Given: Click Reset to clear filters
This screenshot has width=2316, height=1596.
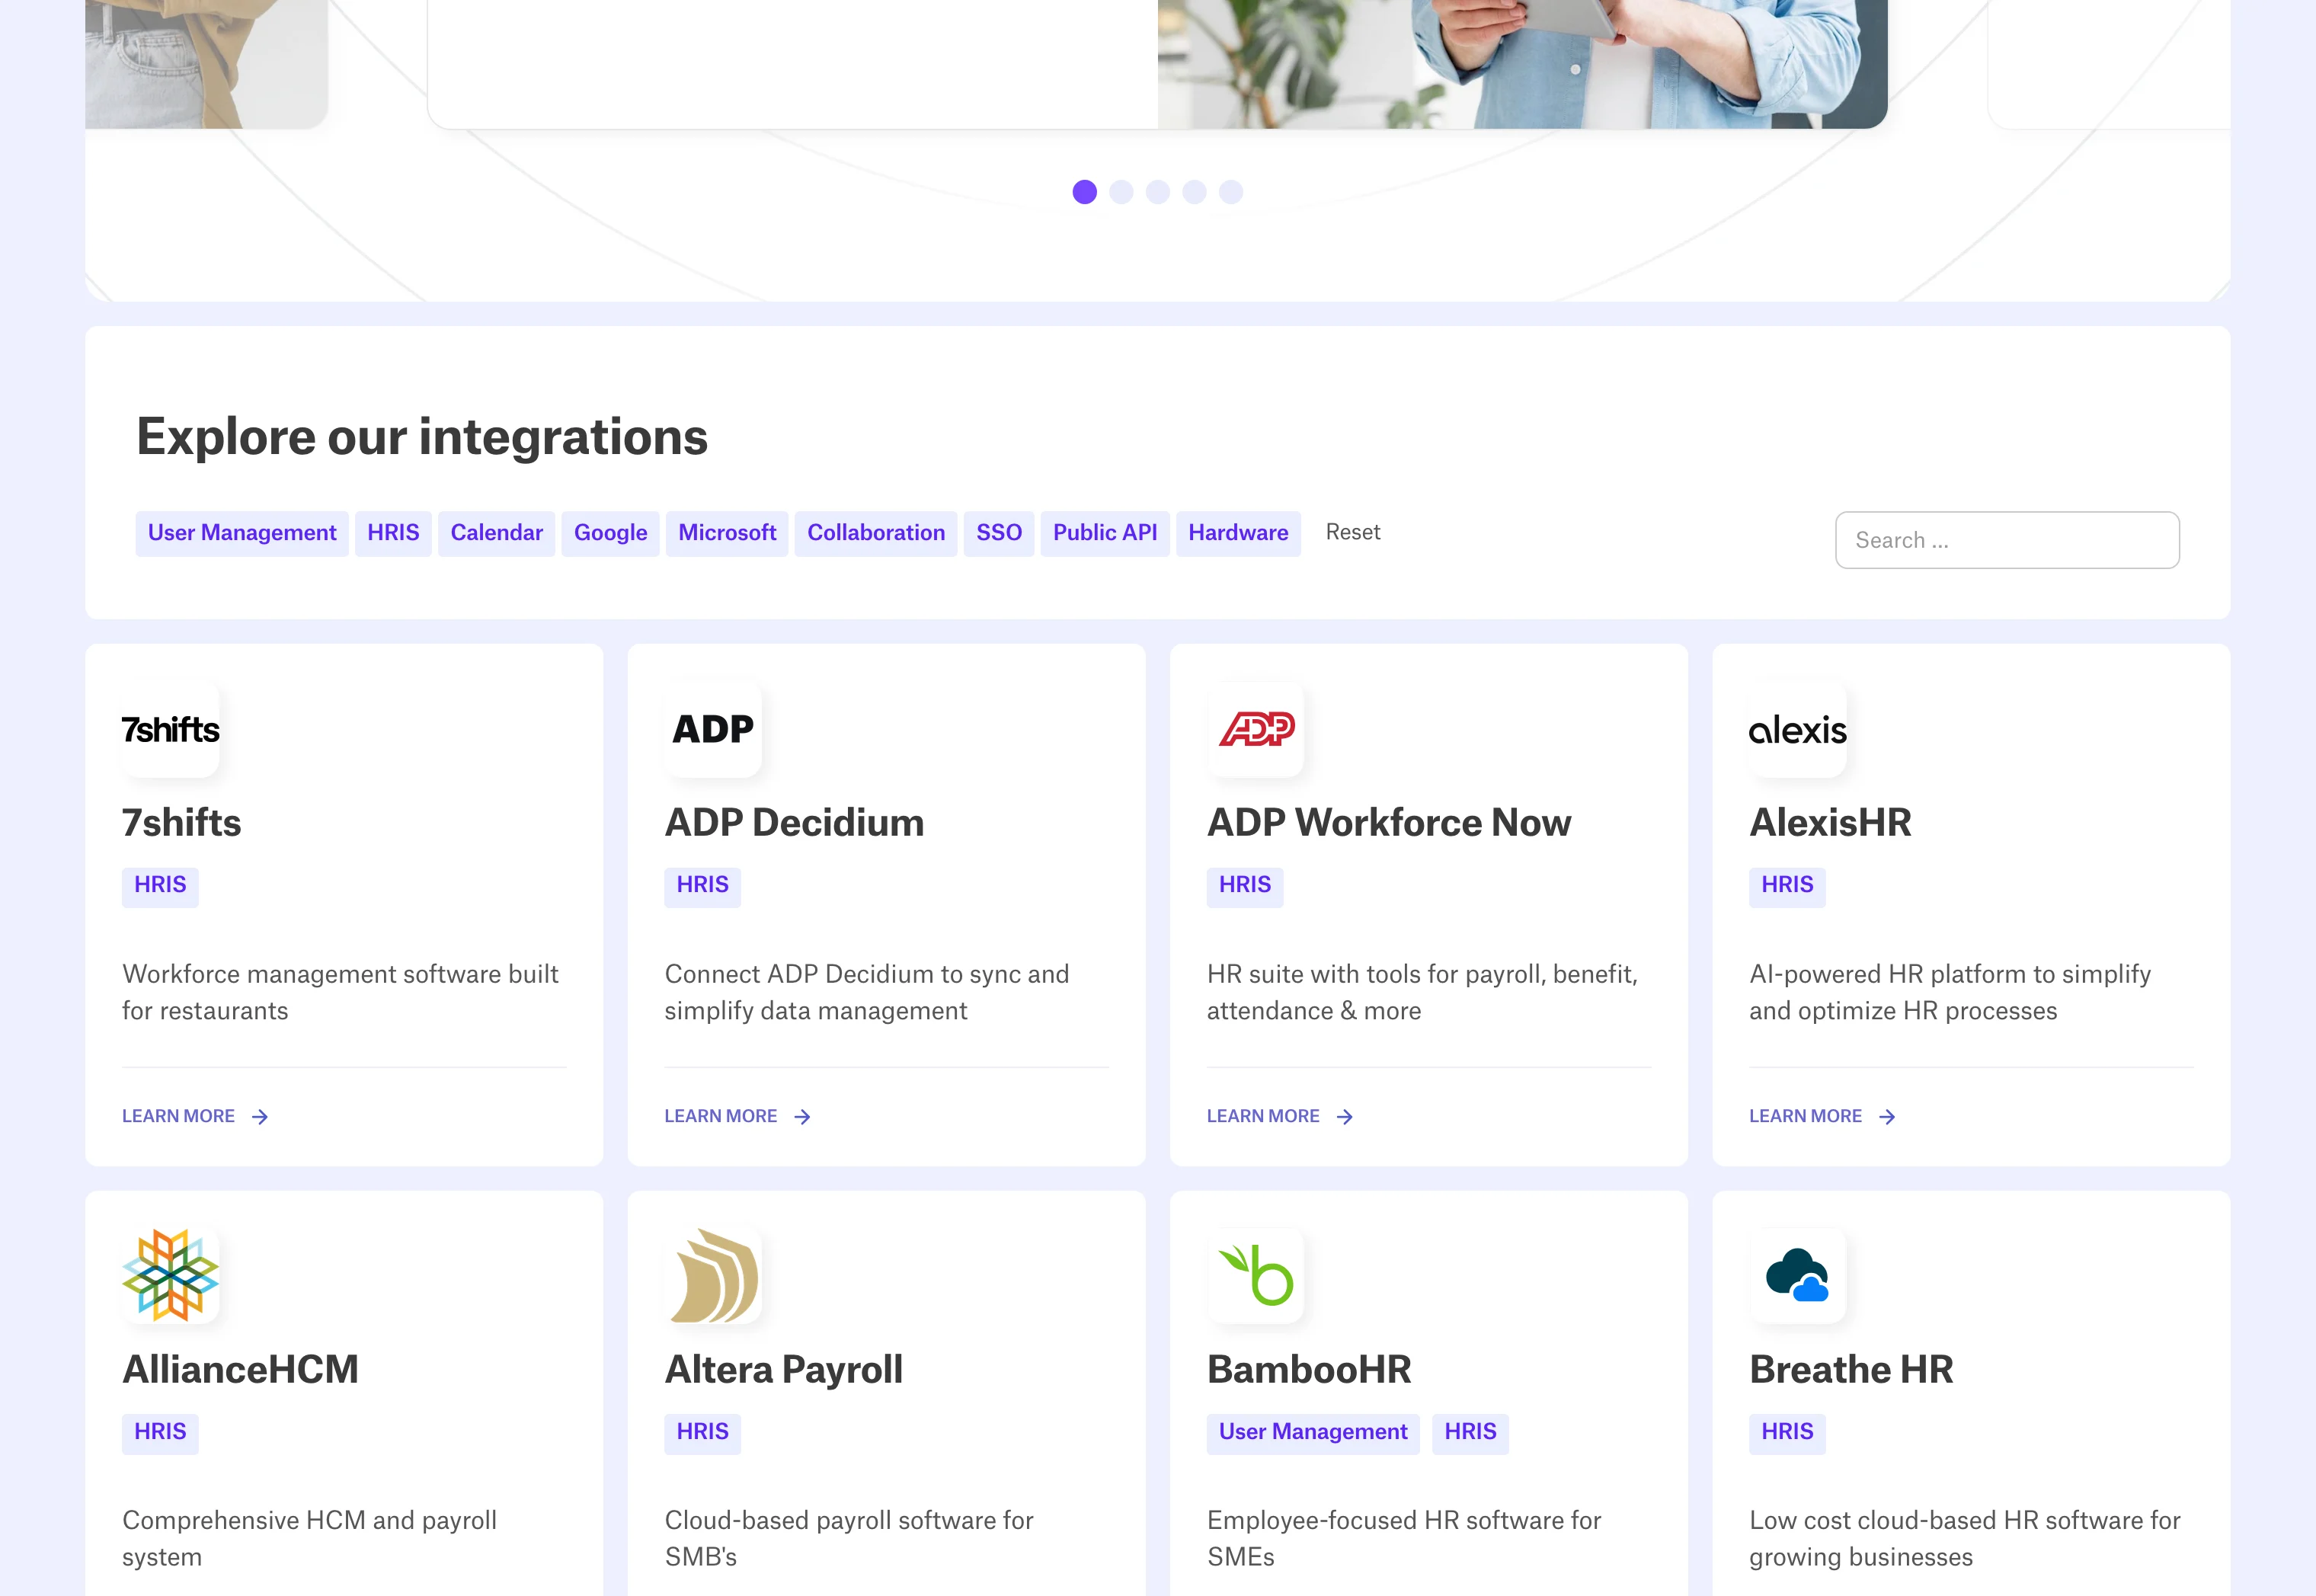Looking at the screenshot, I should coord(1352,532).
